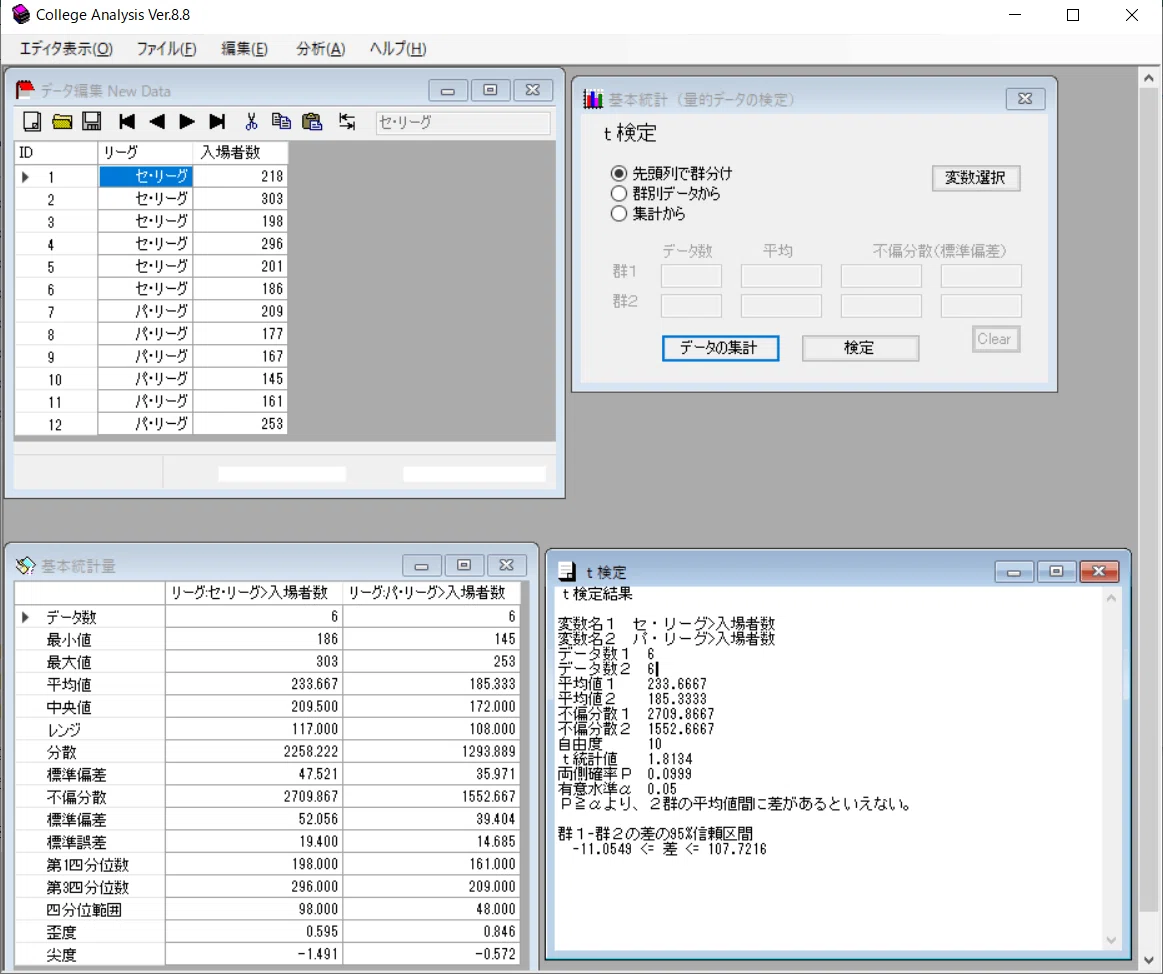Click データ編集 window title icon
The image size is (1163, 974).
[24, 91]
